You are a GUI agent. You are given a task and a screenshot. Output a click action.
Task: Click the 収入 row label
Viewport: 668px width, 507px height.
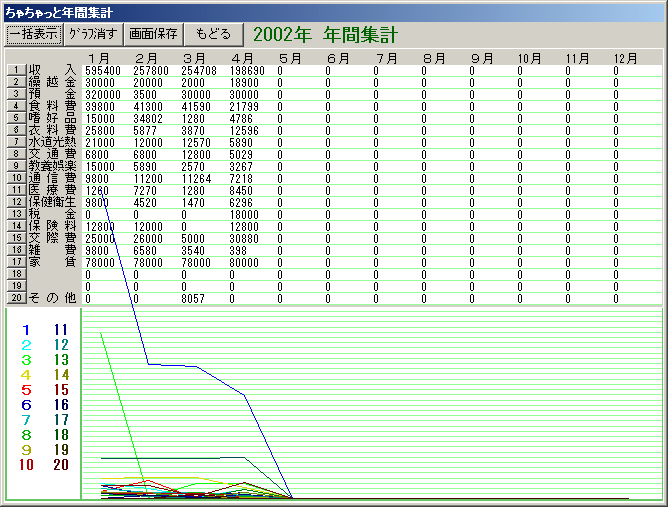52,70
